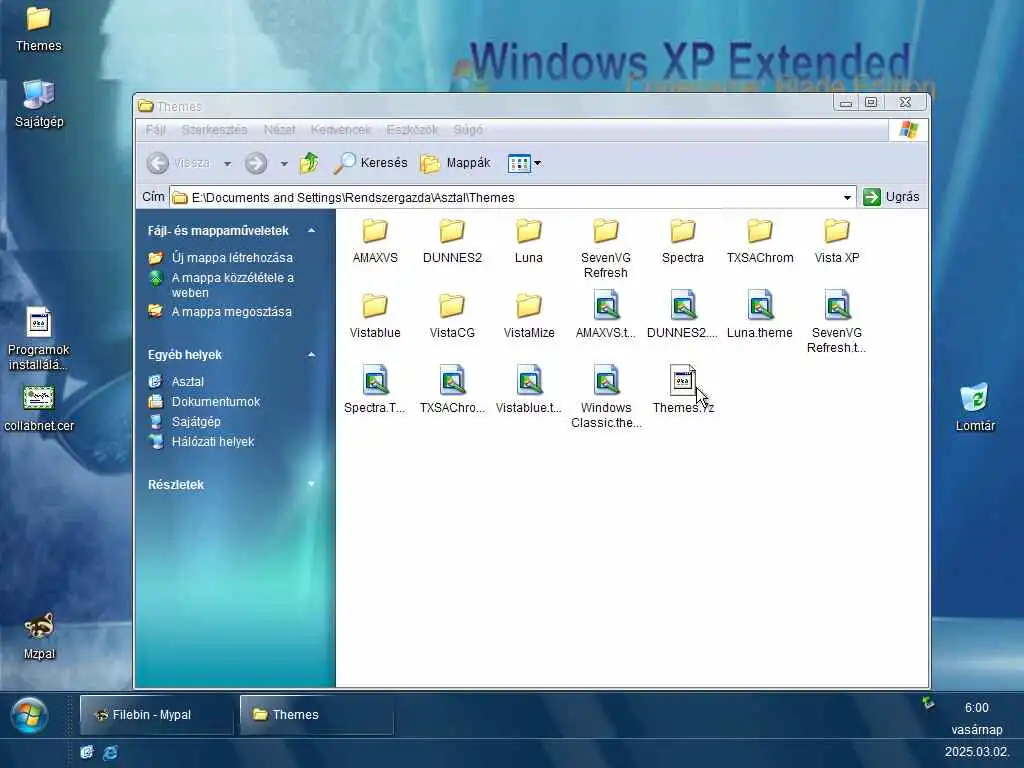Click the Internet Explorer quick launch icon
Screen dimensions: 1024x768
pos(110,752)
